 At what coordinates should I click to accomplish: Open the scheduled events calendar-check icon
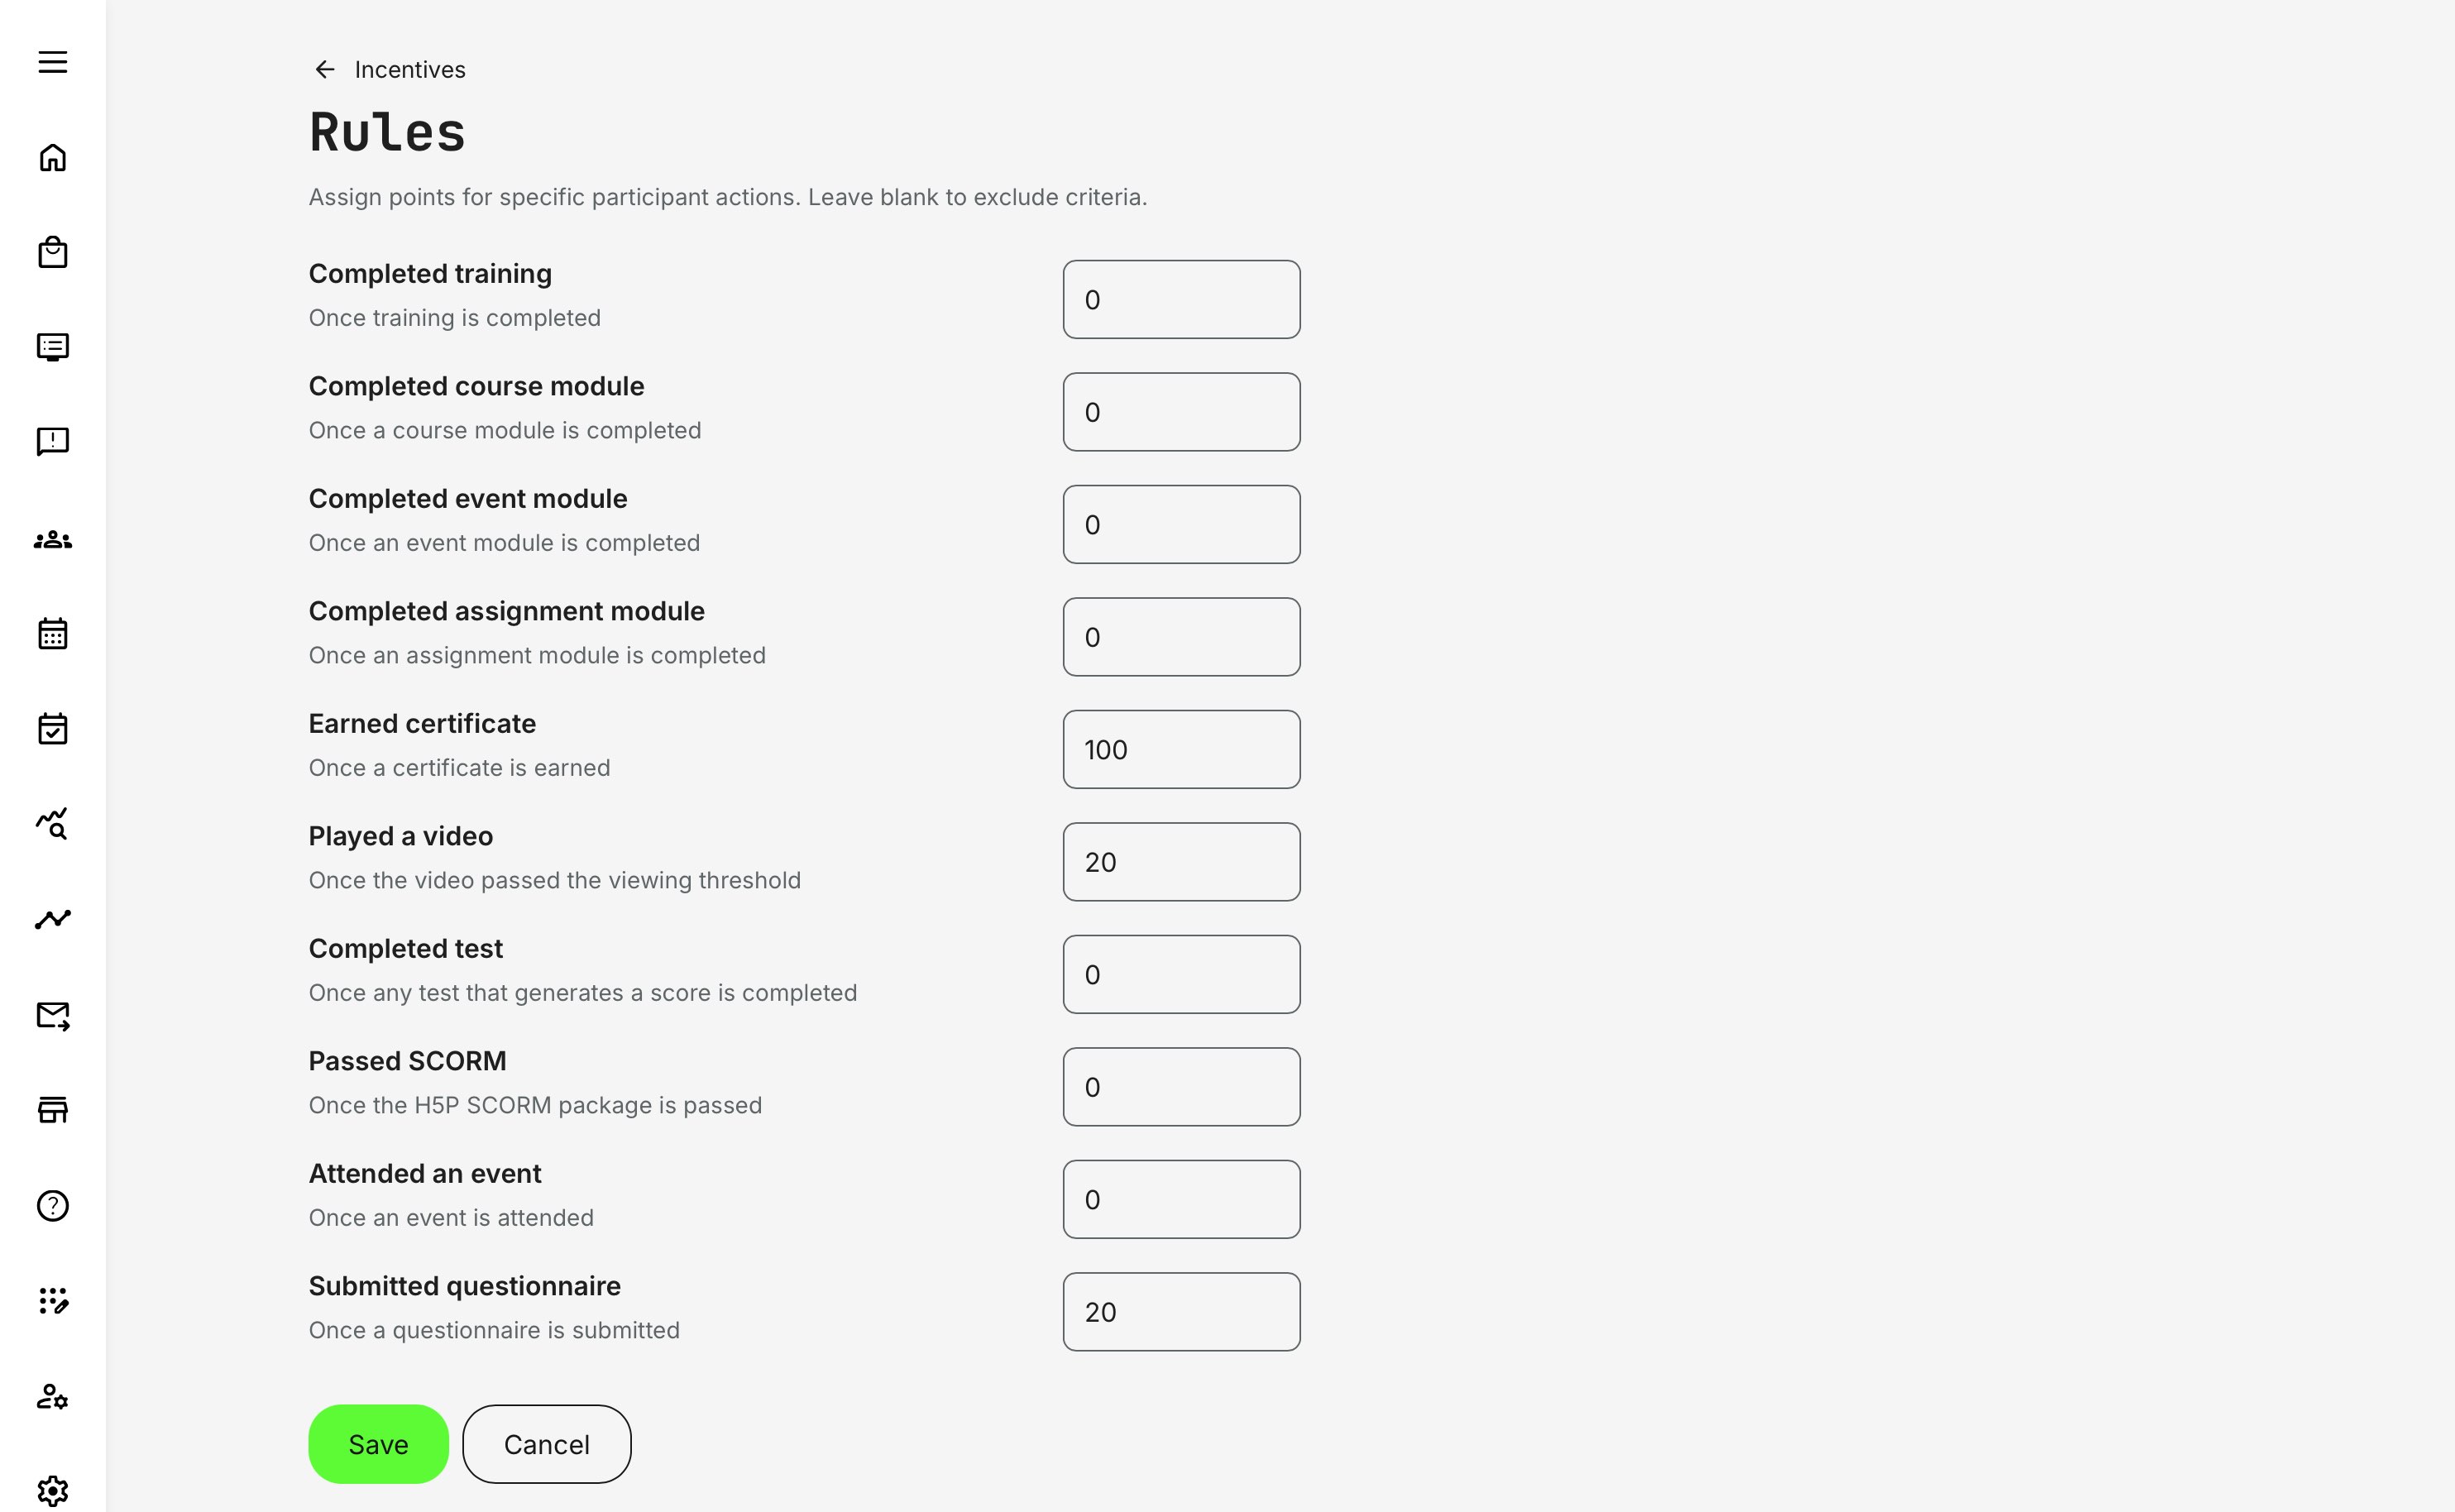point(51,728)
